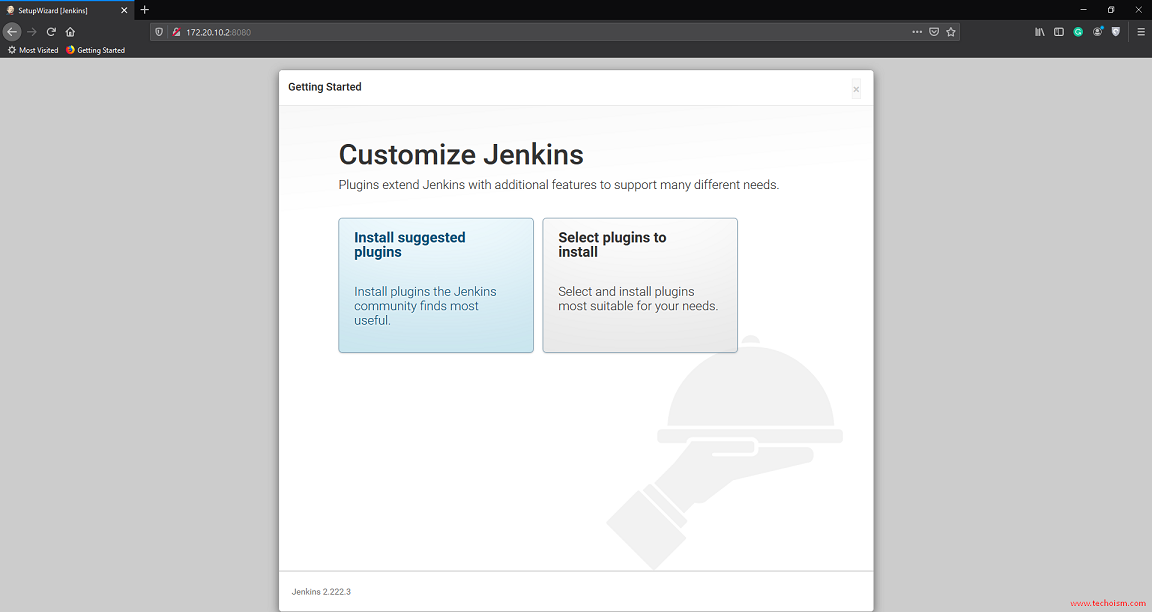The image size is (1152, 612).
Task: Open a new browser tab
Action: point(145,10)
